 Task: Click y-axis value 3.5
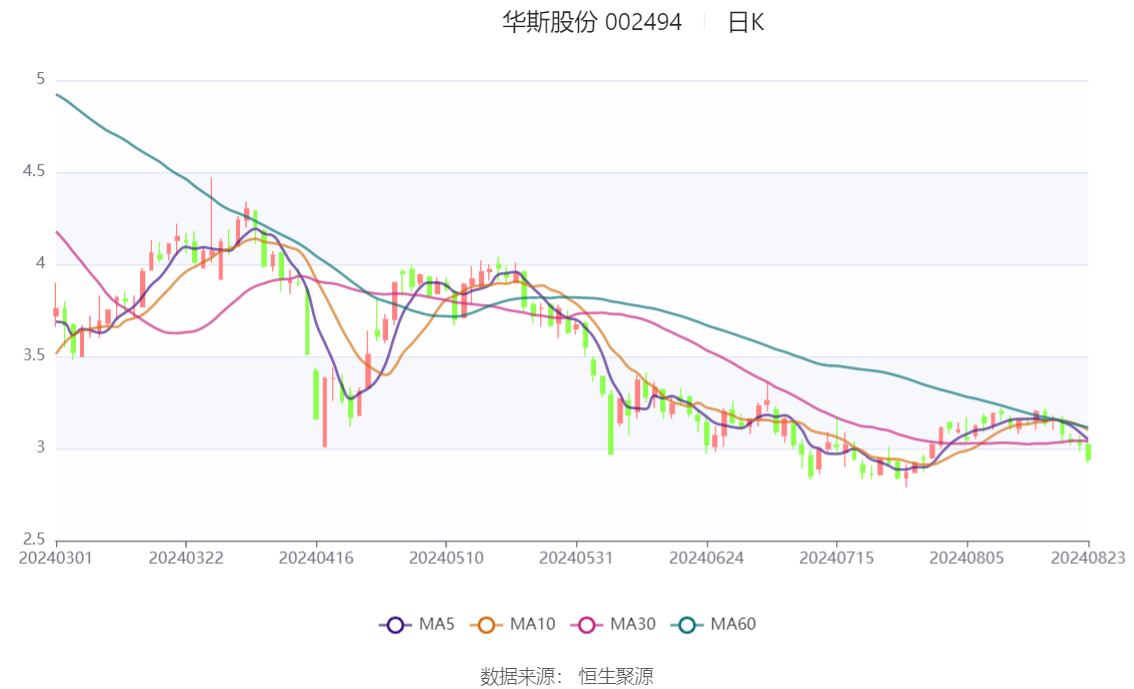pyautogui.click(x=33, y=355)
